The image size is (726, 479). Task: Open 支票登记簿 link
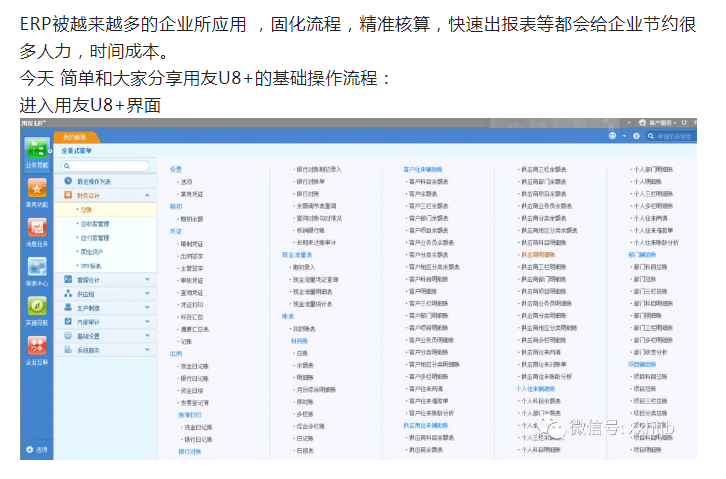[194, 403]
